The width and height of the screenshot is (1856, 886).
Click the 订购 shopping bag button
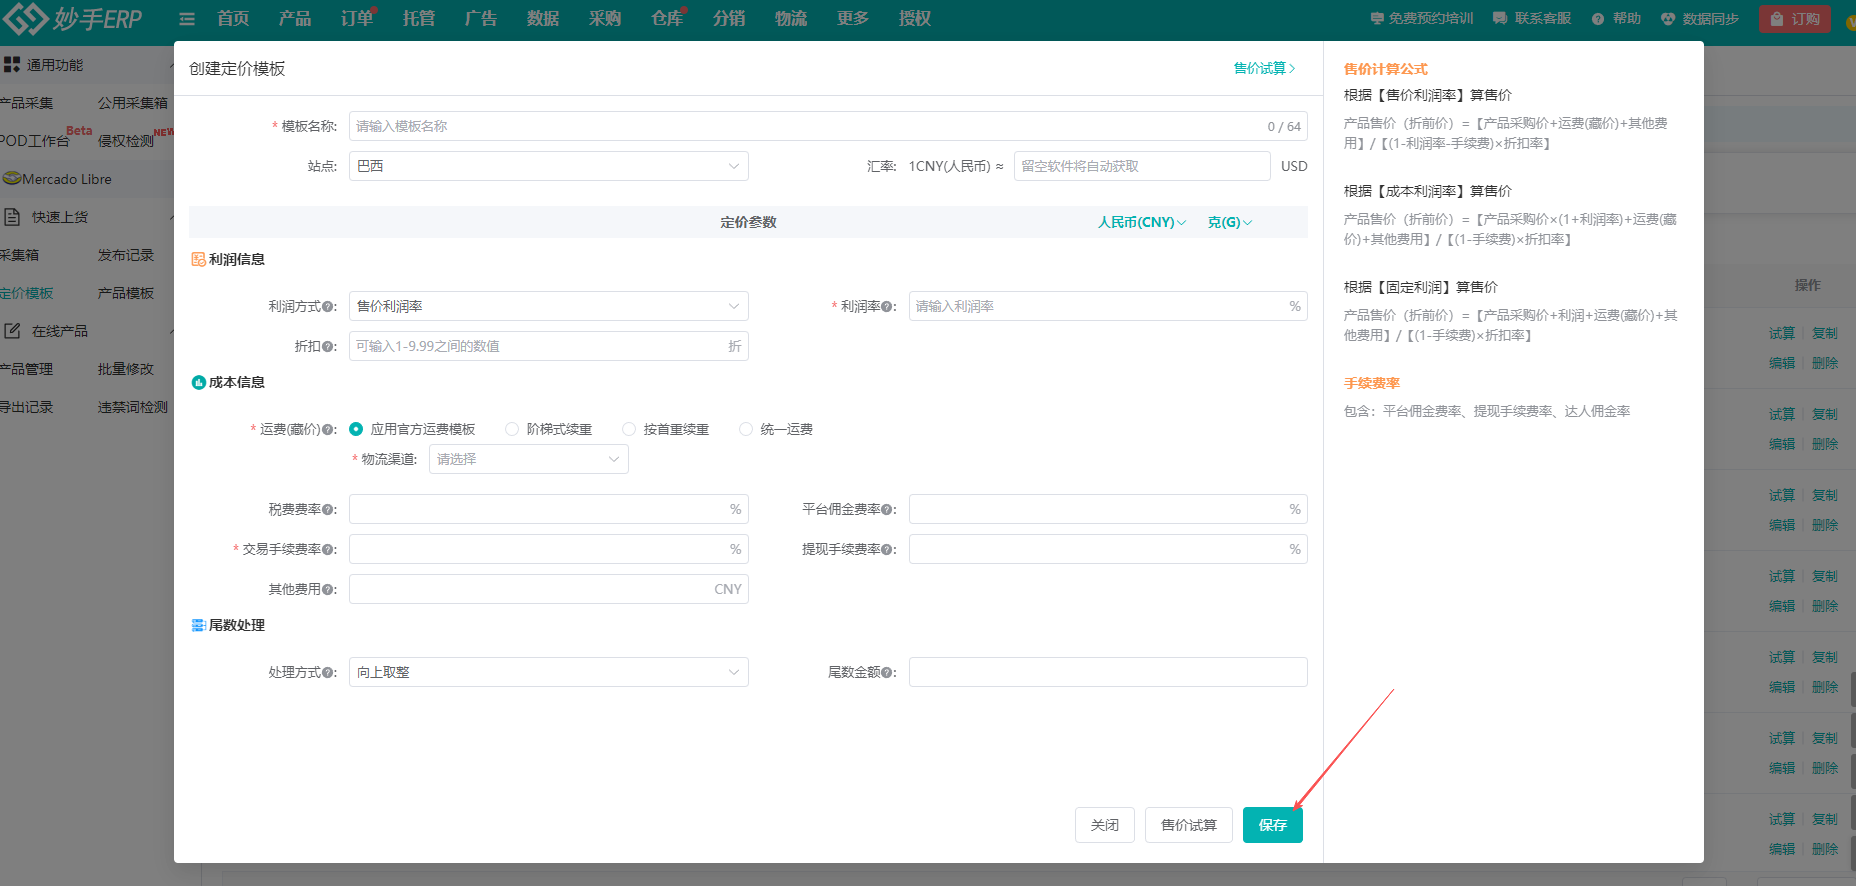pyautogui.click(x=1794, y=19)
